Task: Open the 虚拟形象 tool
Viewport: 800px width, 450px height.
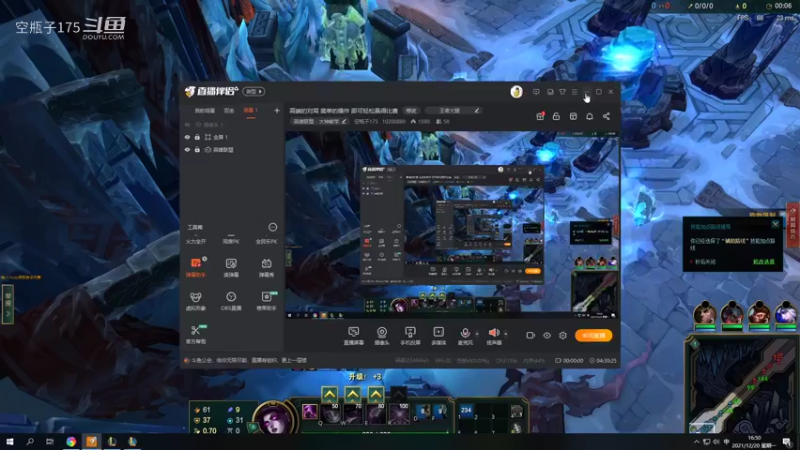Action: [x=196, y=301]
